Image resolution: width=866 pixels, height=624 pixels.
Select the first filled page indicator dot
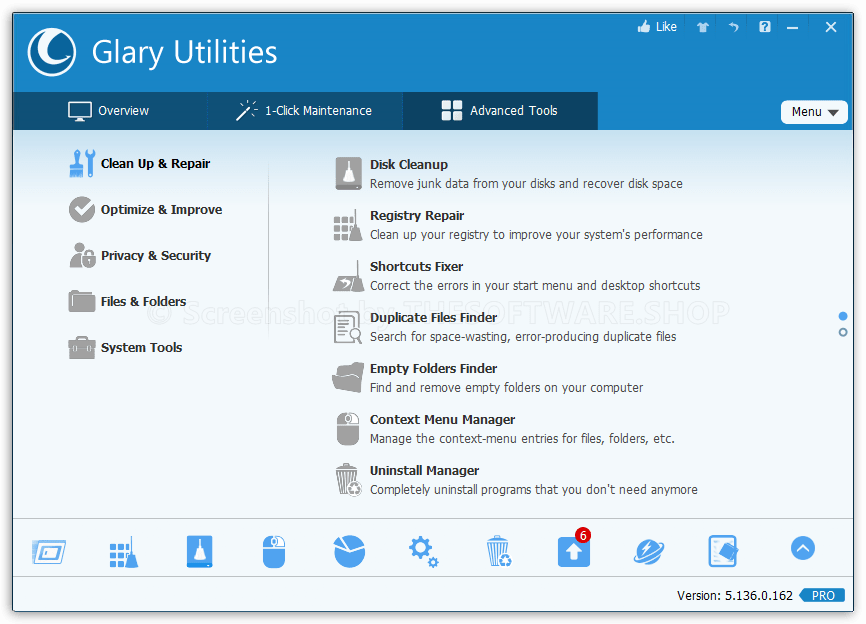(x=843, y=316)
